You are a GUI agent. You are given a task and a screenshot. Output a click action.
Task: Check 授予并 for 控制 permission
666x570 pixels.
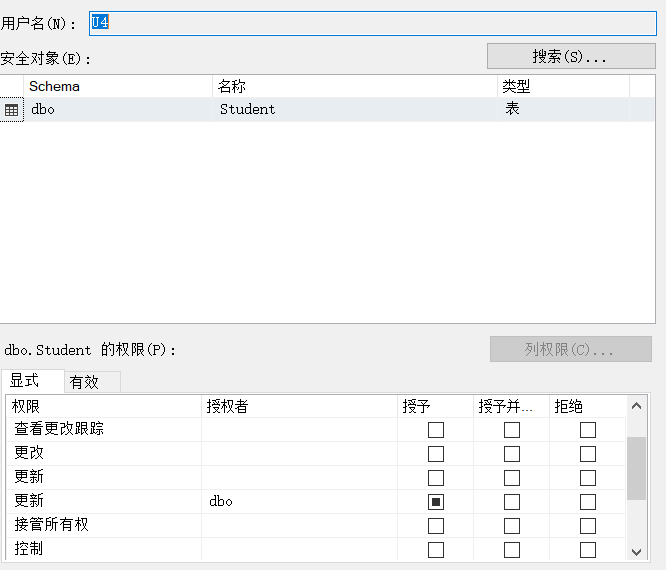pyautogui.click(x=512, y=550)
